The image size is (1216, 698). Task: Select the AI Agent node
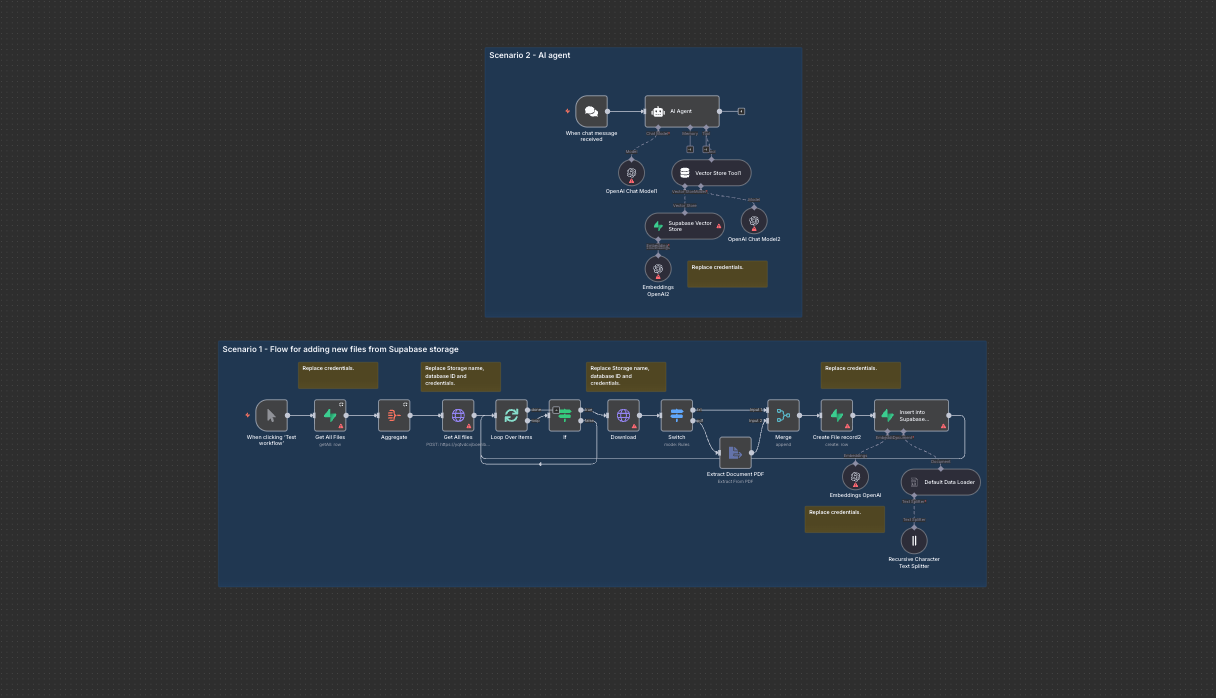coord(681,112)
